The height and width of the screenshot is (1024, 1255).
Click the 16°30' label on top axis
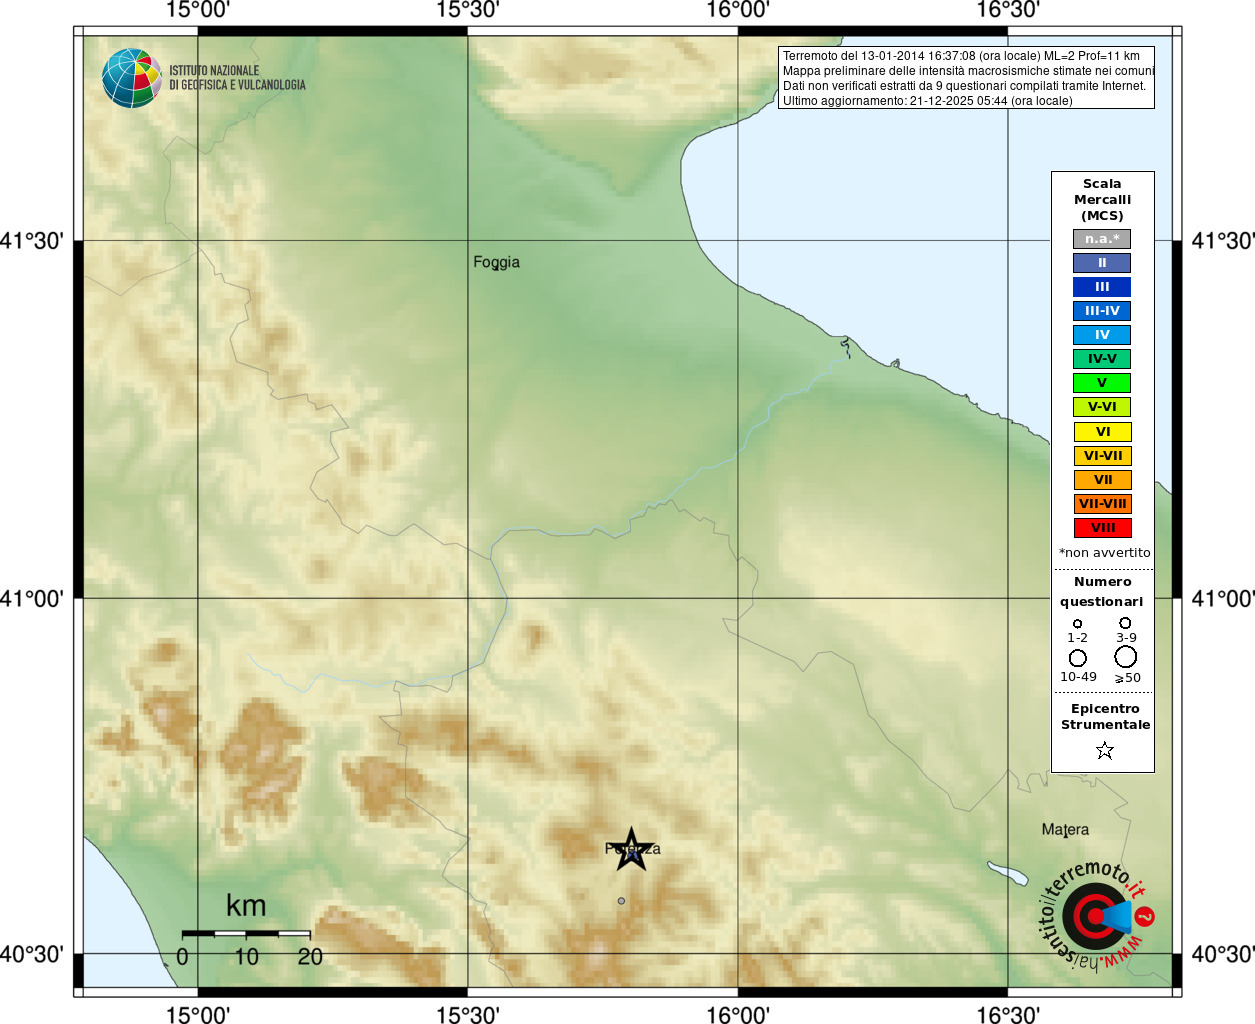pos(1008,10)
